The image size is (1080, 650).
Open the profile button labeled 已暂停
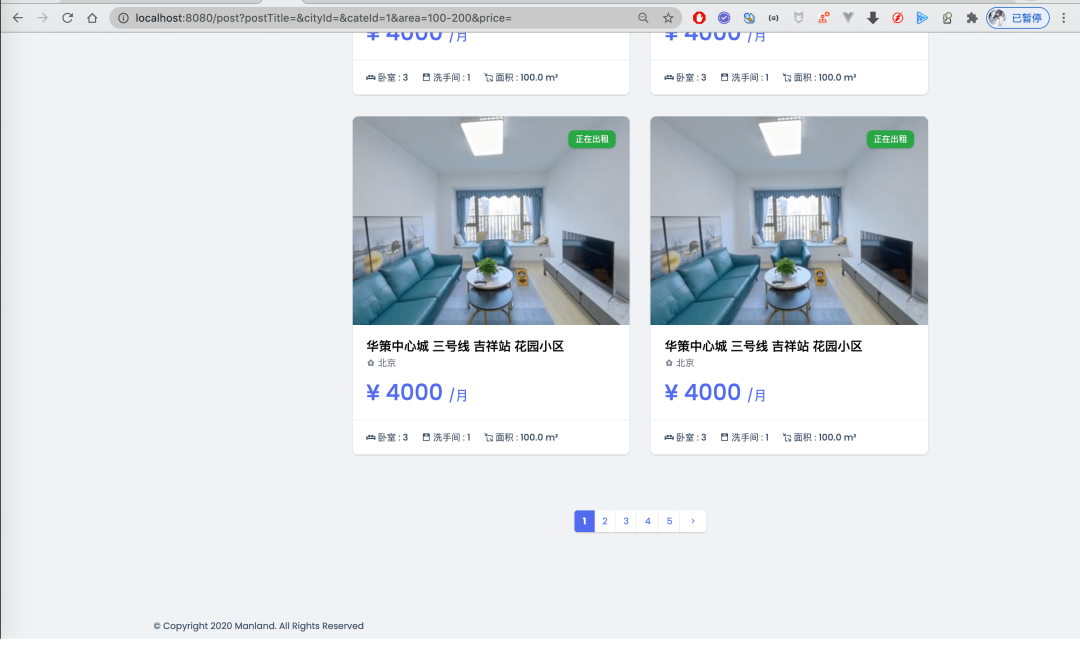[1018, 18]
